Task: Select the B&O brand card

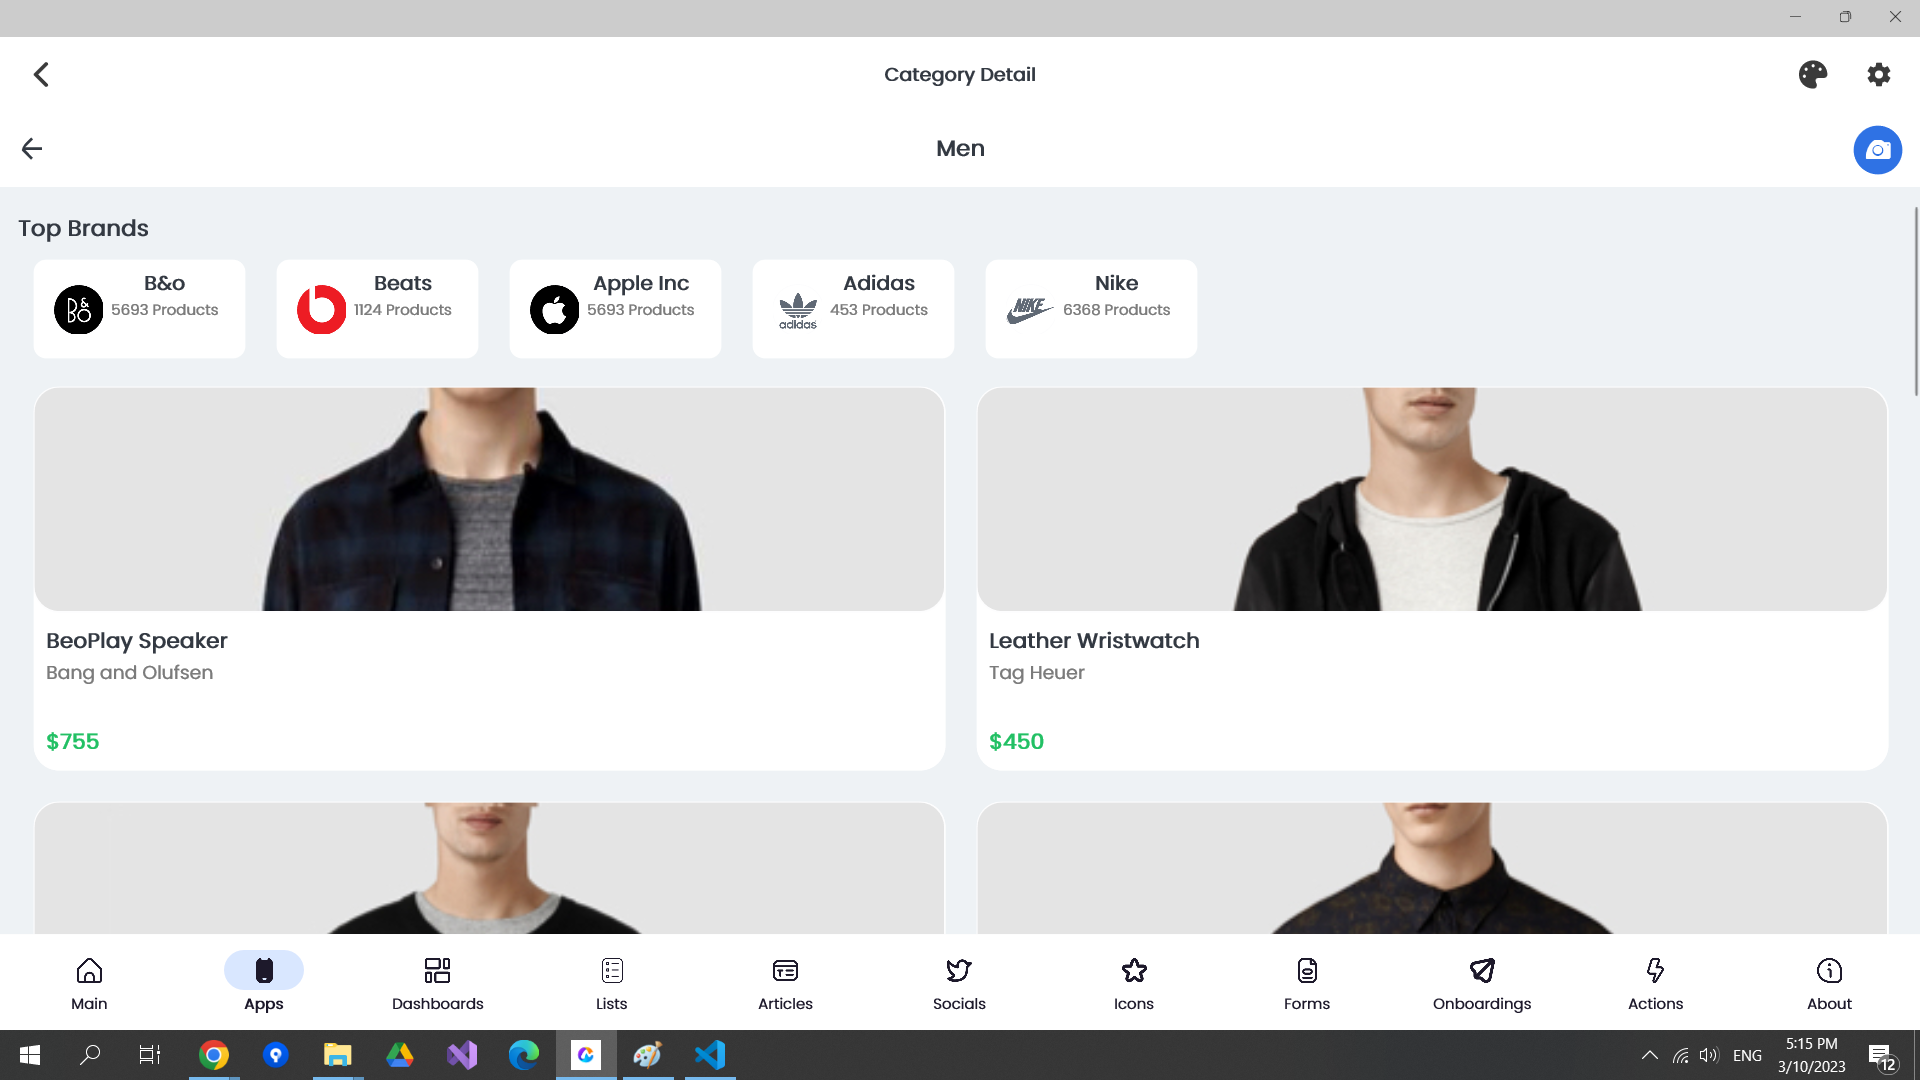Action: tap(139, 309)
